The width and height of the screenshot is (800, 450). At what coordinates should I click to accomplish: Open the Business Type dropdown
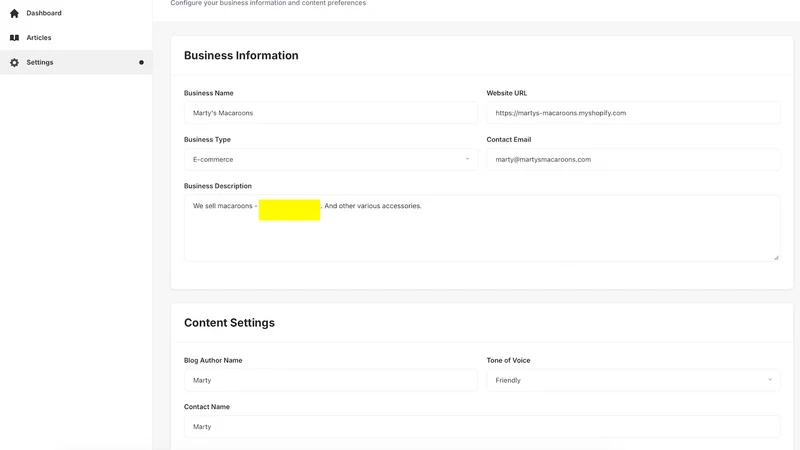(331, 159)
